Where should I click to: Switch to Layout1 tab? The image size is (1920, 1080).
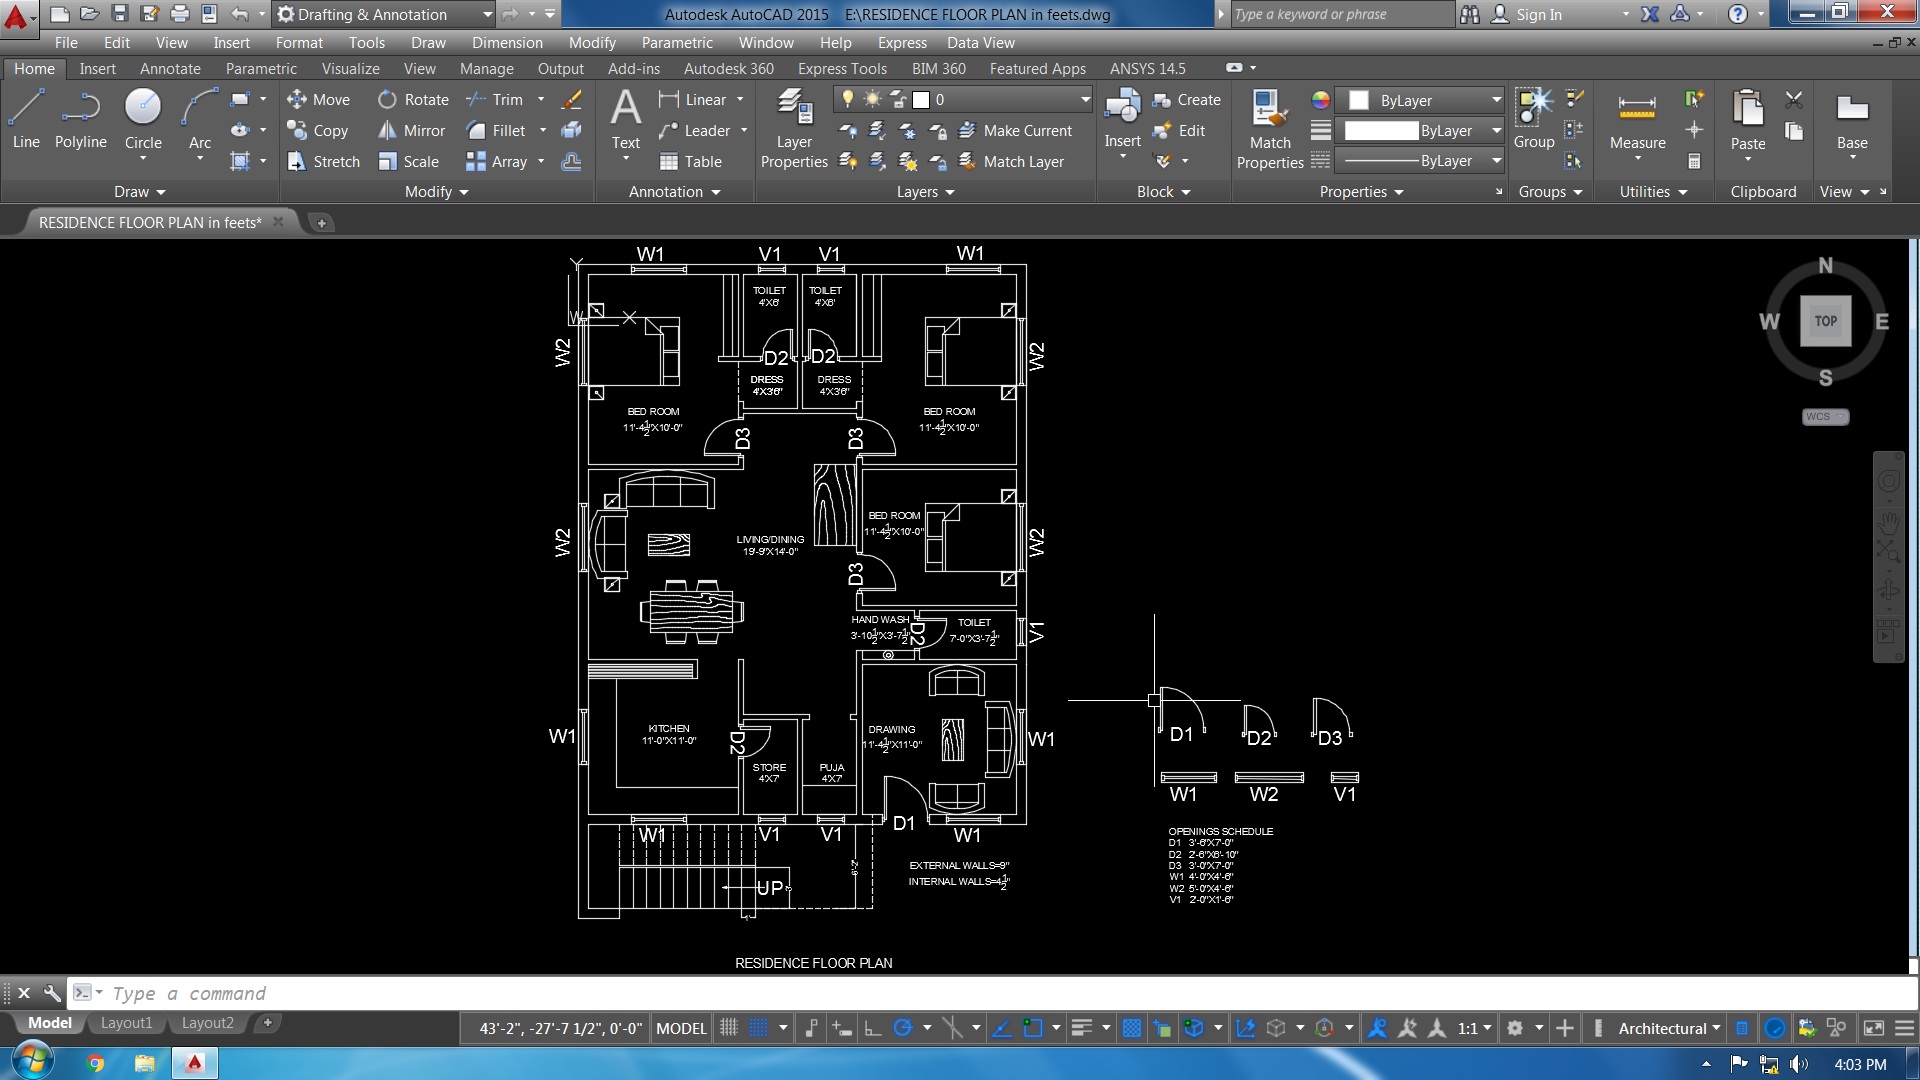click(127, 1023)
